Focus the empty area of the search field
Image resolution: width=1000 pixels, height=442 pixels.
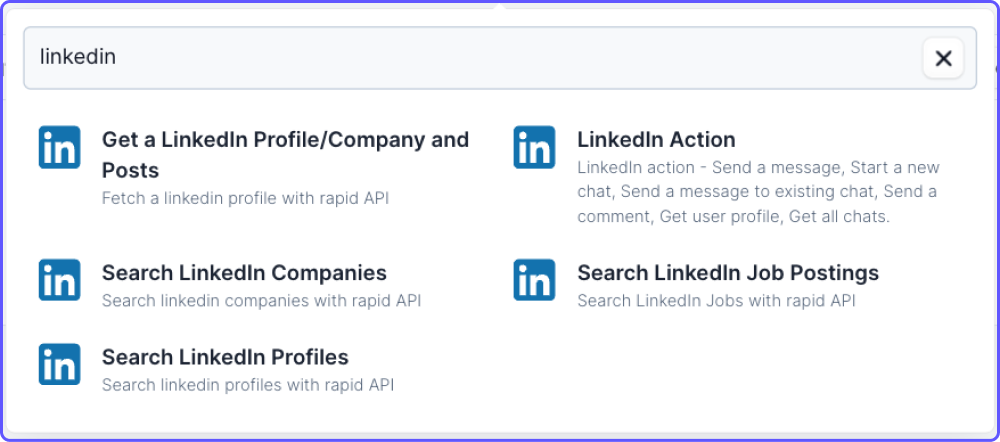point(510,58)
